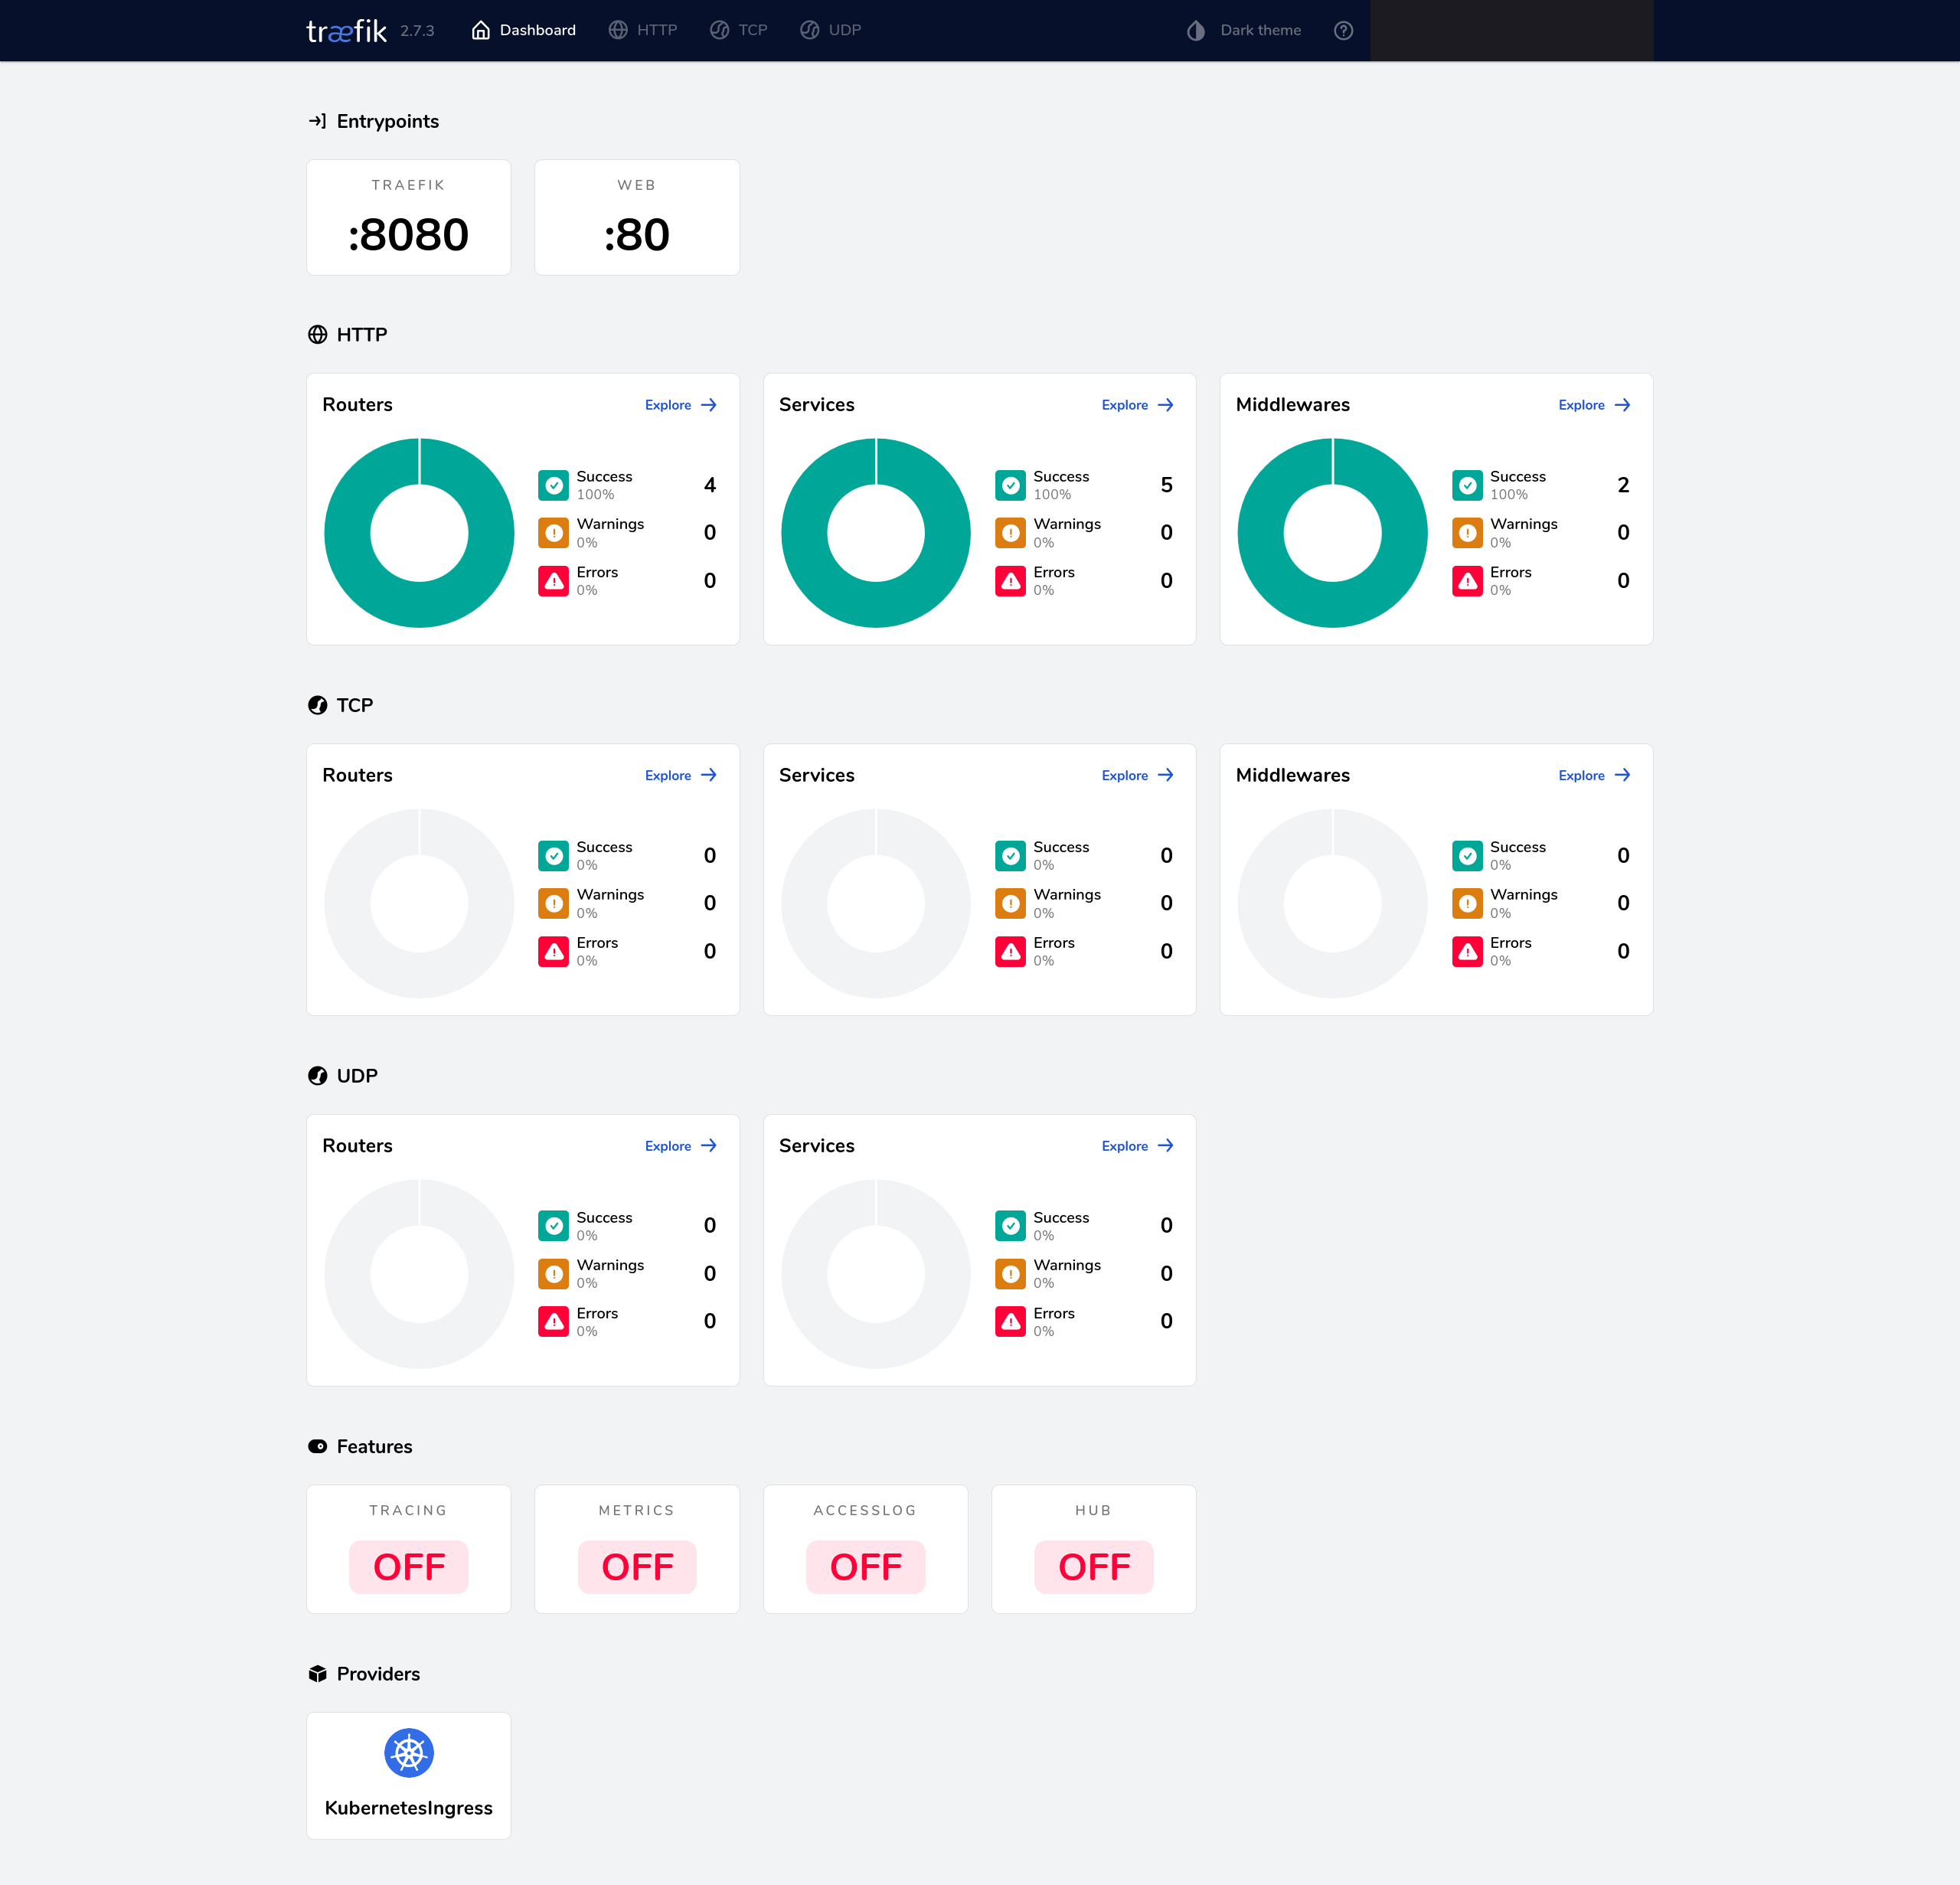The image size is (1960, 1885).
Task: Click HTTP Middlewares Errors red icon
Action: coord(1468,581)
